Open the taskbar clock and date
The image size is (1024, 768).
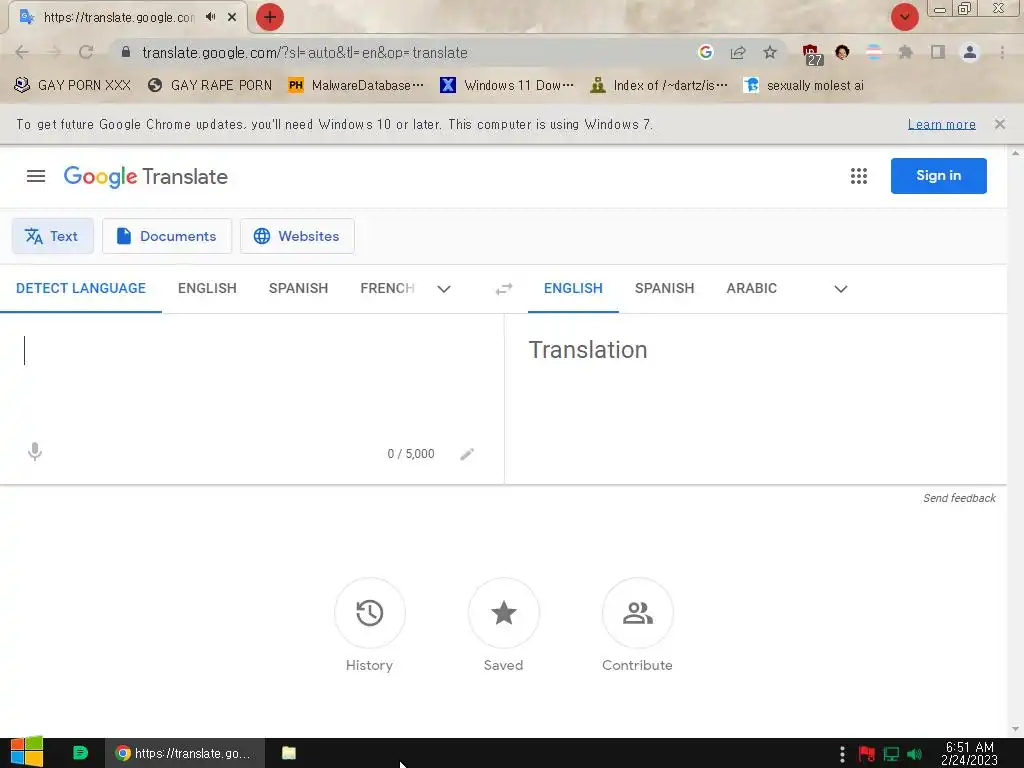pos(969,753)
